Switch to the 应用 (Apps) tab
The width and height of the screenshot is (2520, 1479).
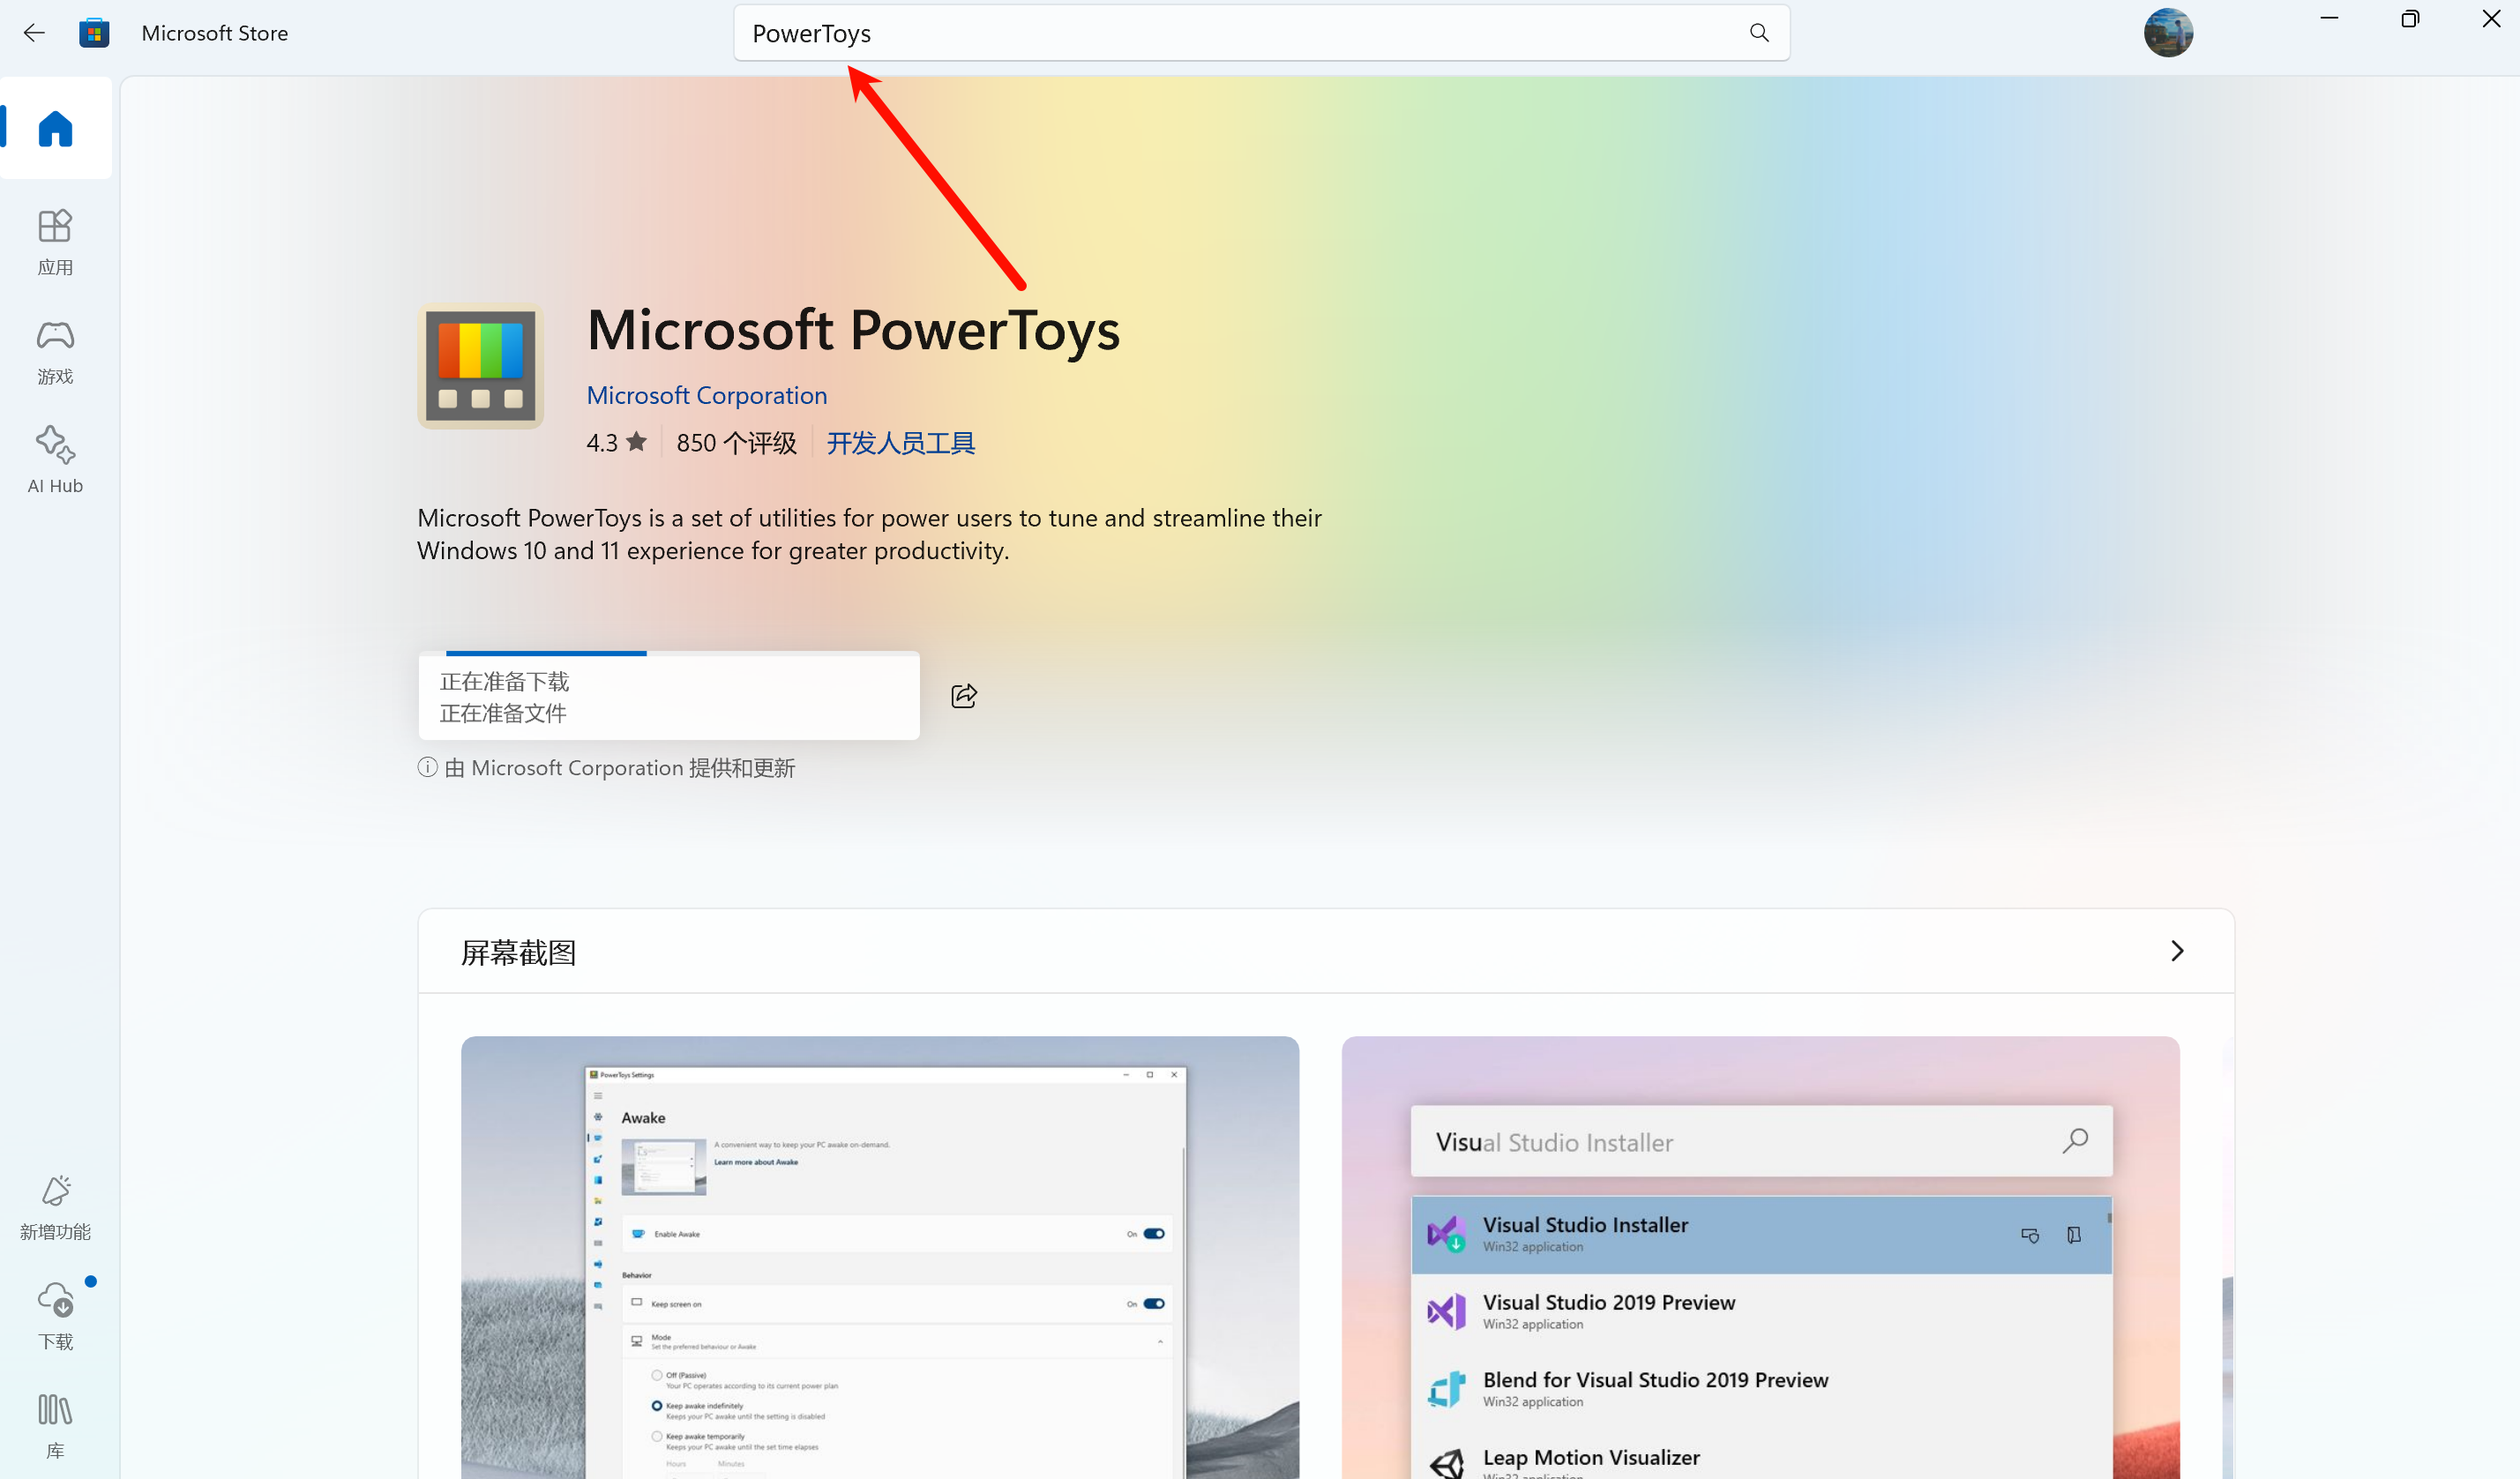(x=55, y=241)
